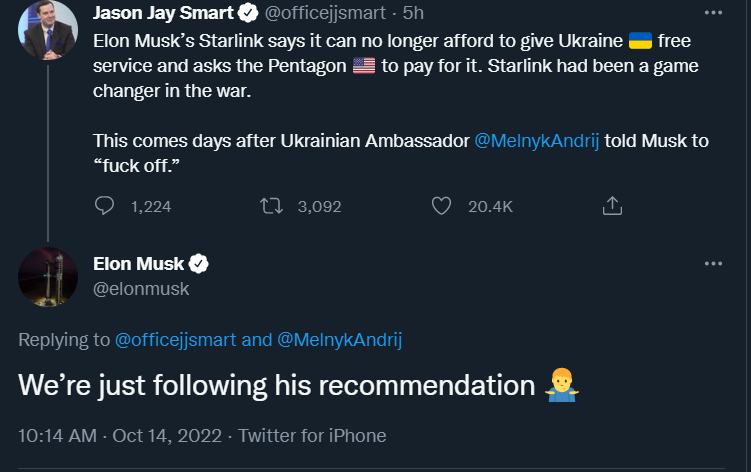This screenshot has width=751, height=472.
Task: Click the @MelnykAndrij mention in tweet text
Action: (538, 141)
